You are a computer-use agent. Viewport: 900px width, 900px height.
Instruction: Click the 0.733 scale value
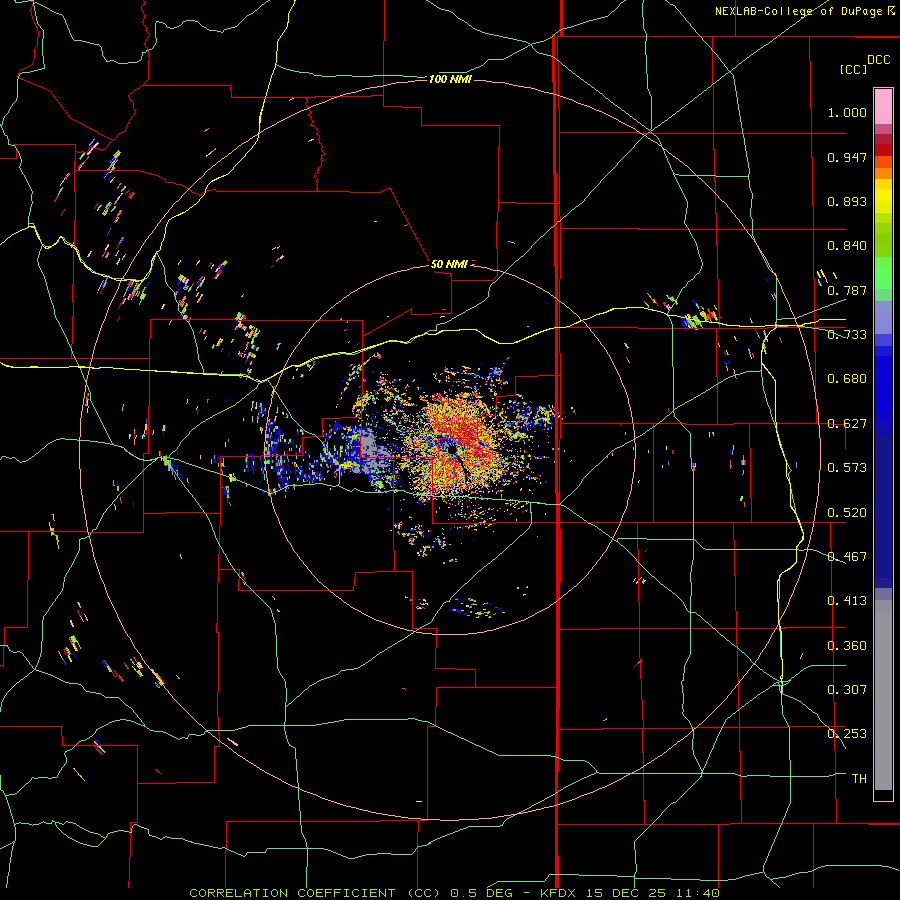[847, 335]
